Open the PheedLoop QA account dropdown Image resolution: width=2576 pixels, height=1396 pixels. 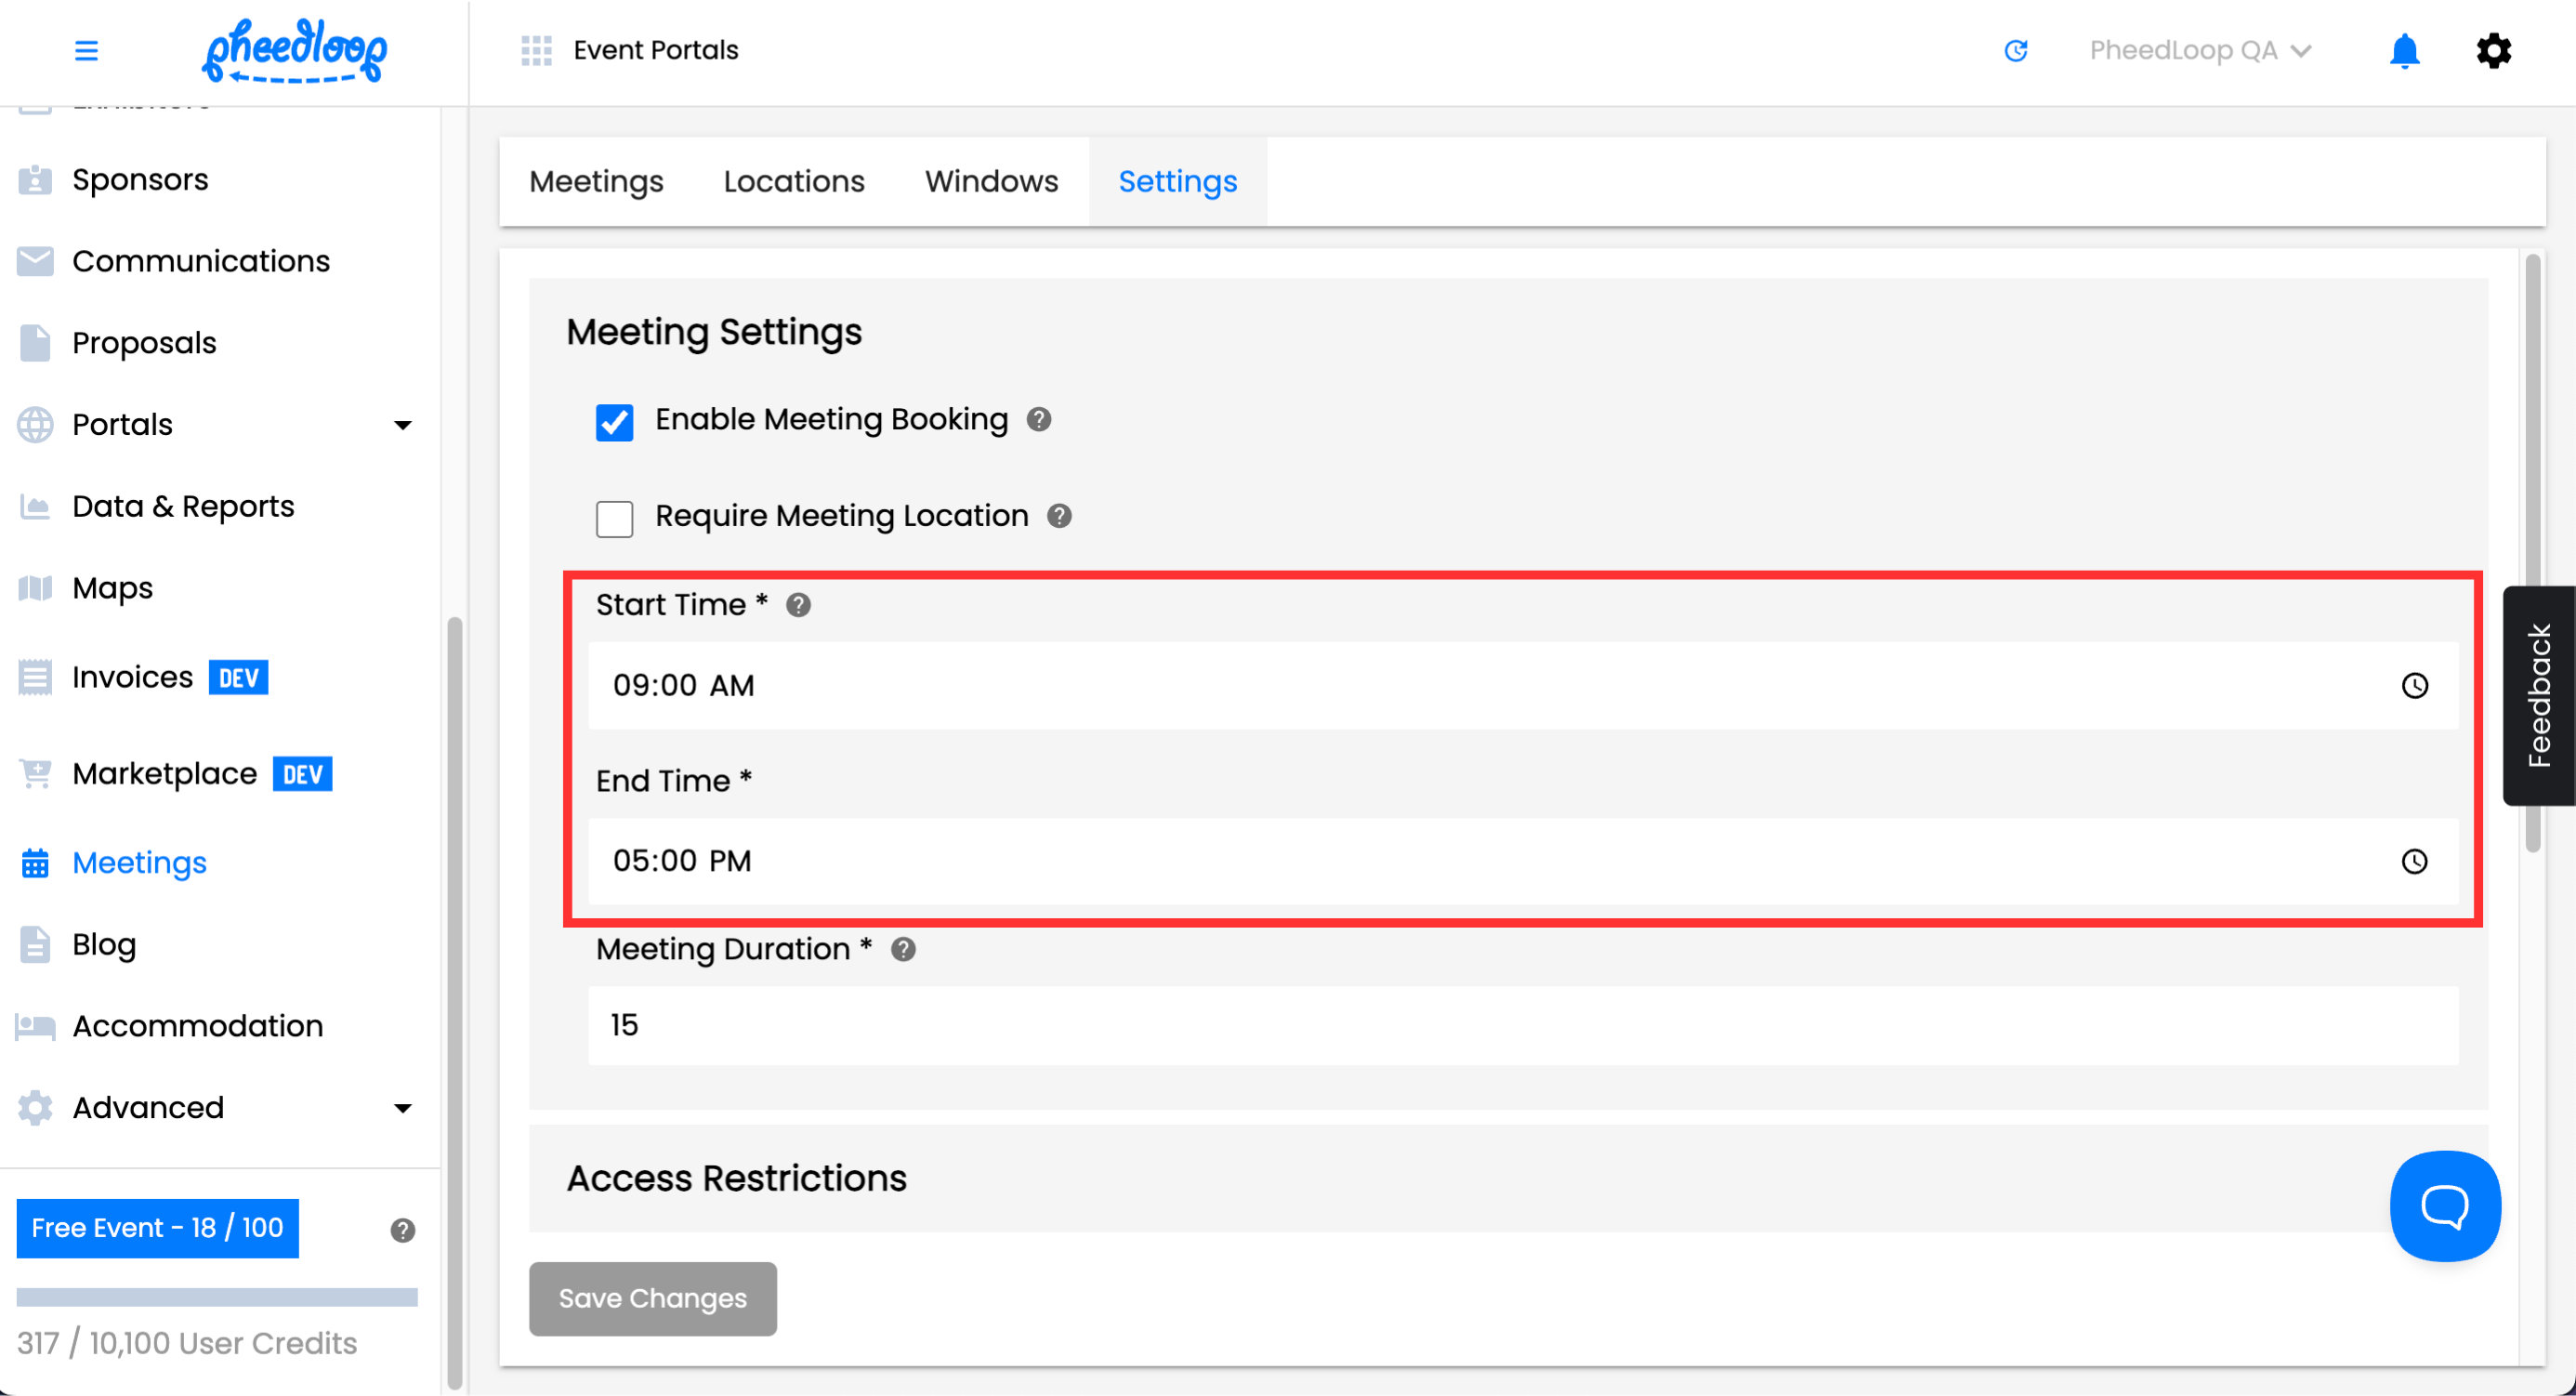(x=2199, y=50)
